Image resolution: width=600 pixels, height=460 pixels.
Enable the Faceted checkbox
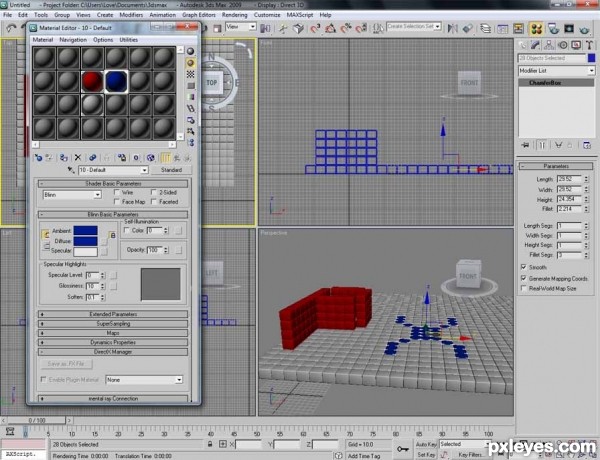tap(154, 201)
